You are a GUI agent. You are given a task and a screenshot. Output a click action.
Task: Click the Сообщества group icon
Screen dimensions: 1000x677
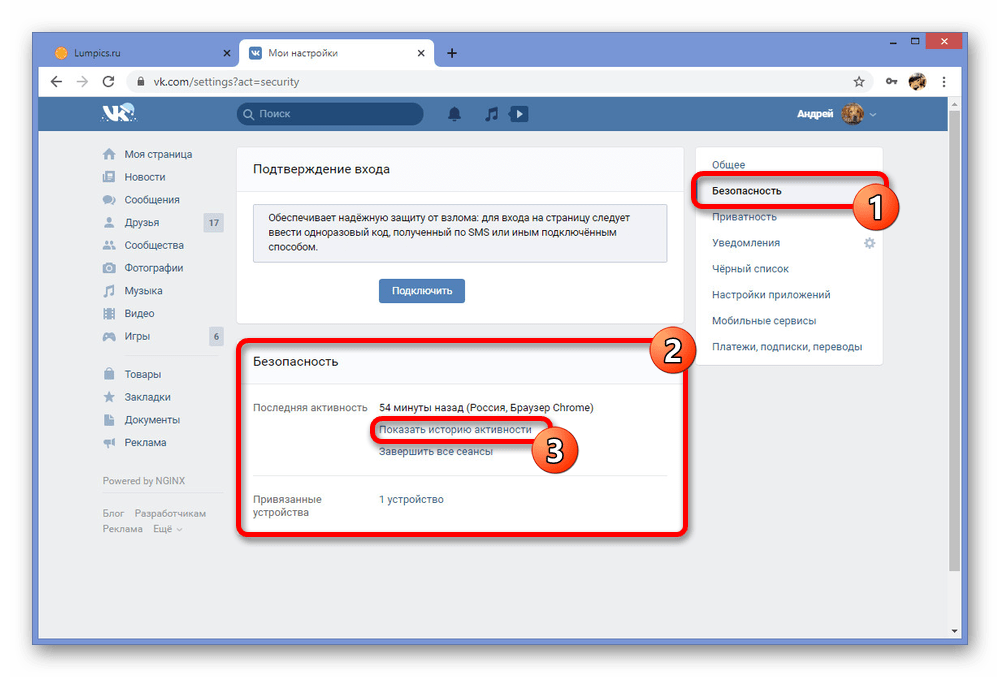pos(109,245)
